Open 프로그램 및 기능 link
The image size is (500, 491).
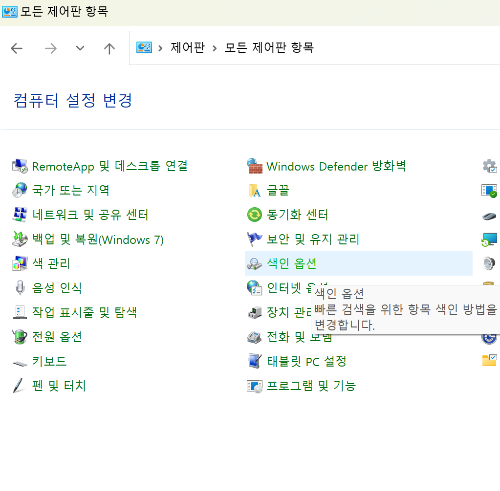(x=311, y=386)
